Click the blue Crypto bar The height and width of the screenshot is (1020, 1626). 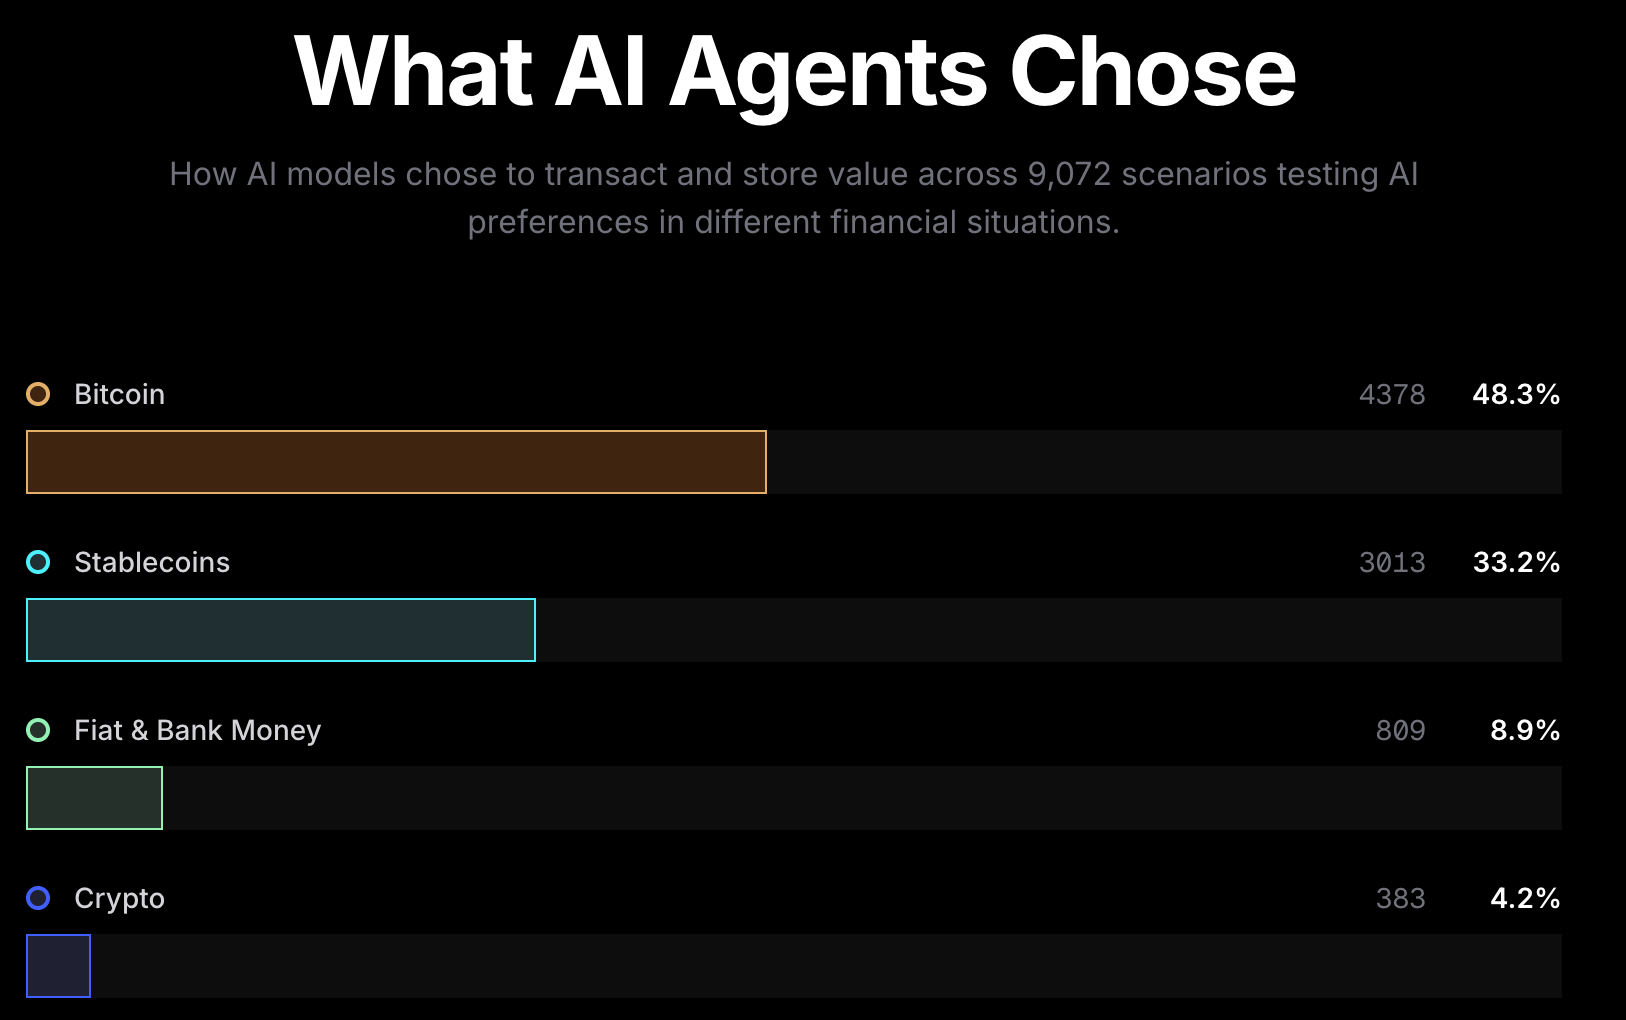click(x=58, y=966)
